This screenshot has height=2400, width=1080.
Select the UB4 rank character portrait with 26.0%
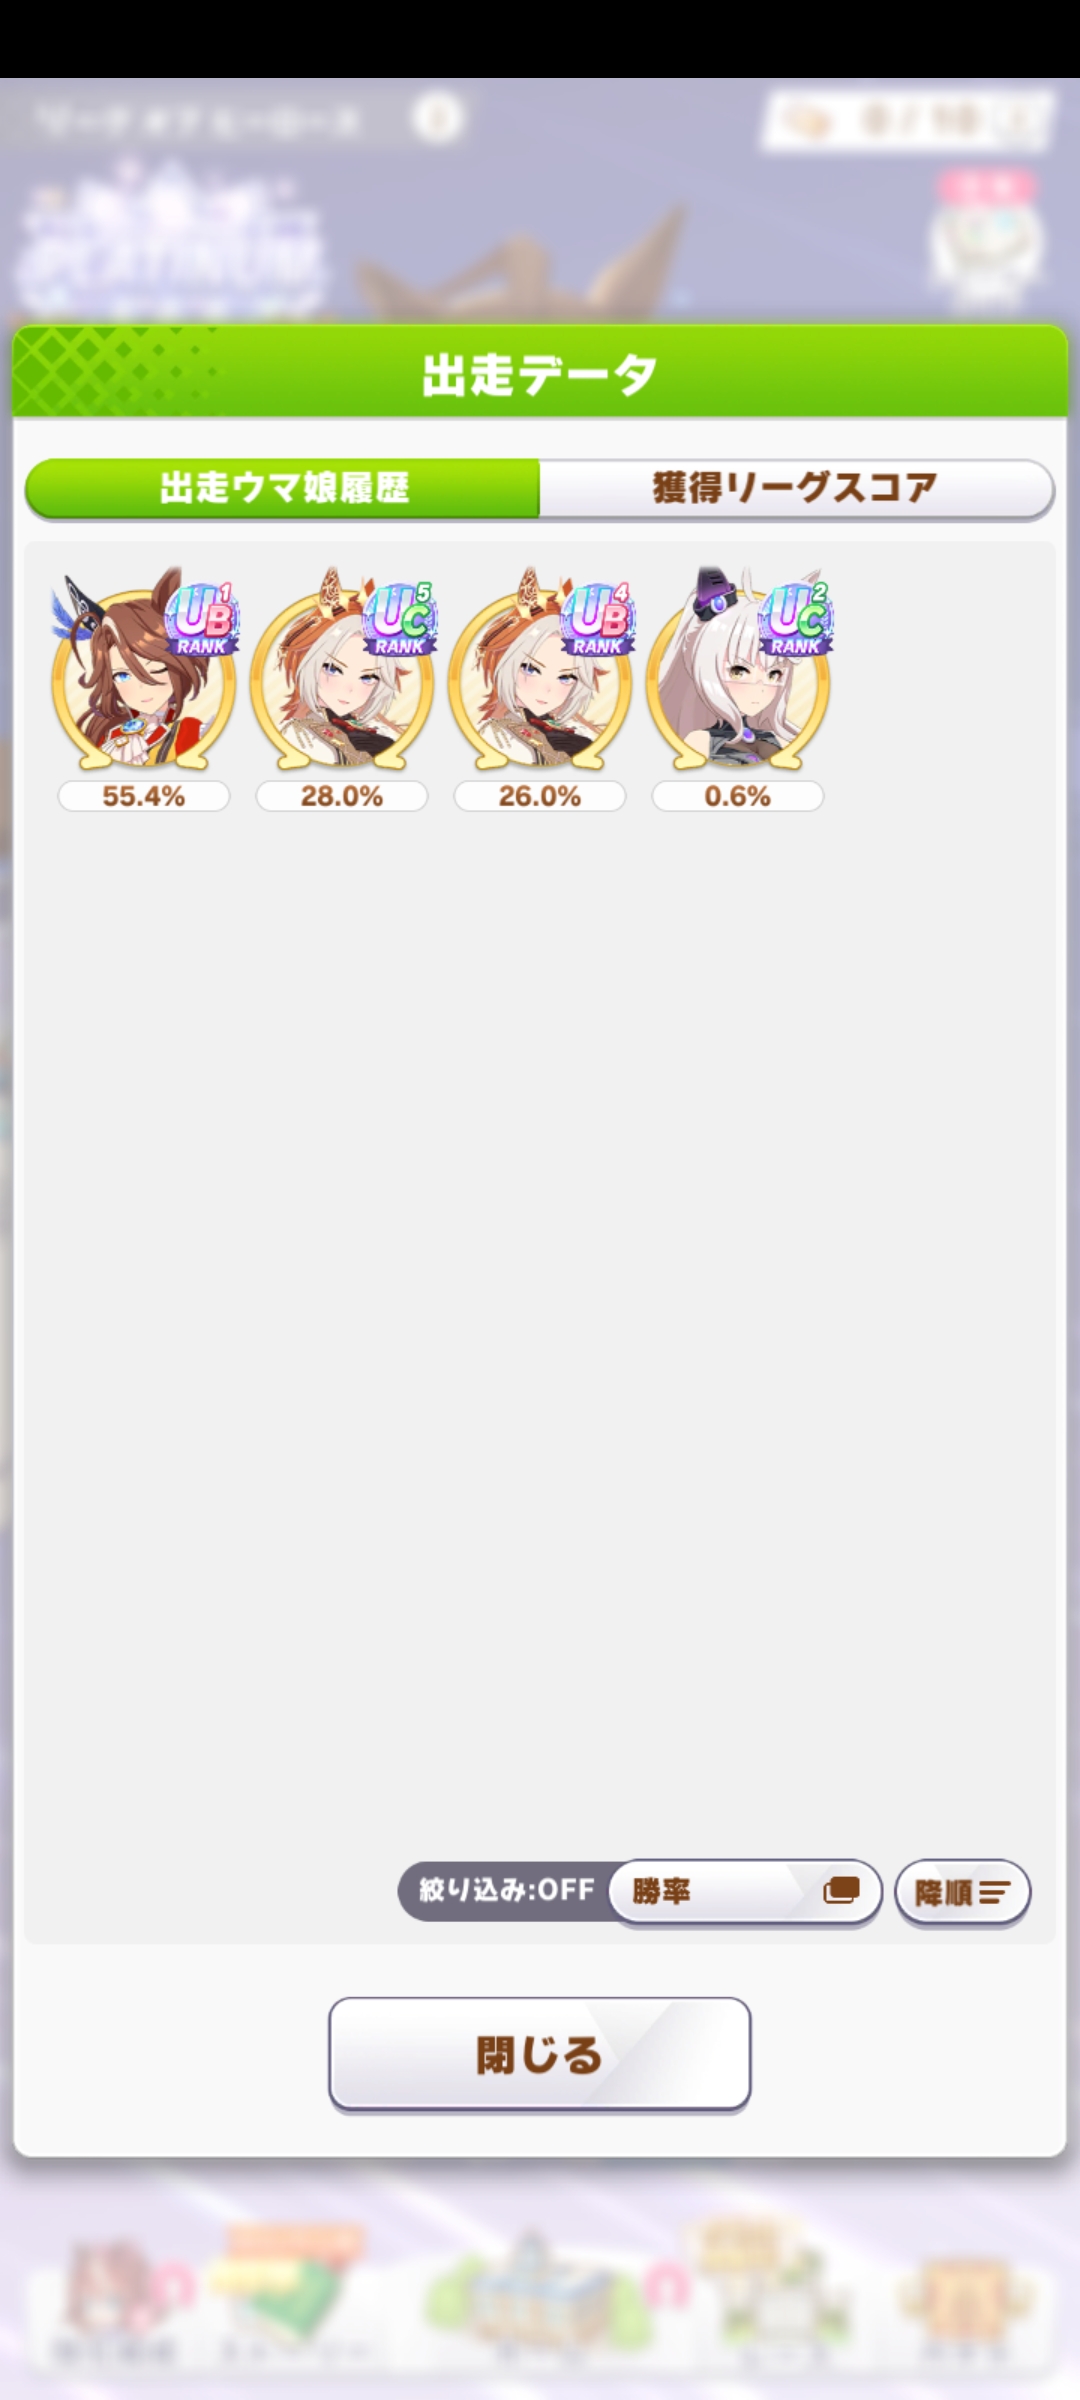click(539, 670)
